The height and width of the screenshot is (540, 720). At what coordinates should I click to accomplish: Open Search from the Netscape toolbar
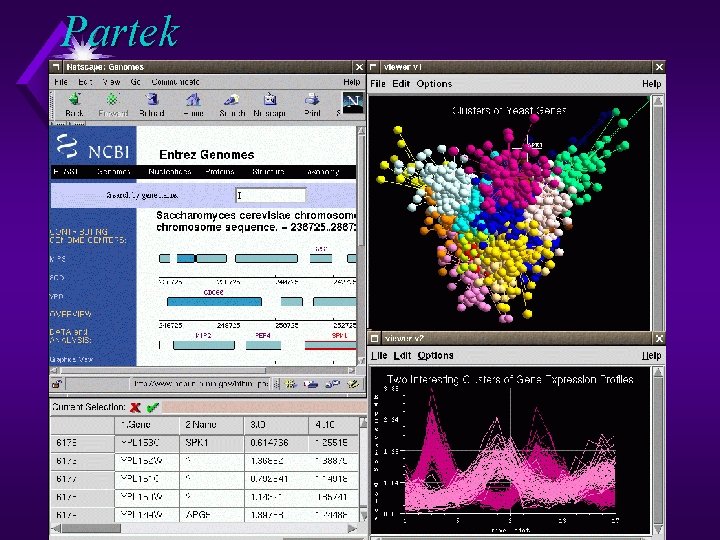click(x=232, y=105)
